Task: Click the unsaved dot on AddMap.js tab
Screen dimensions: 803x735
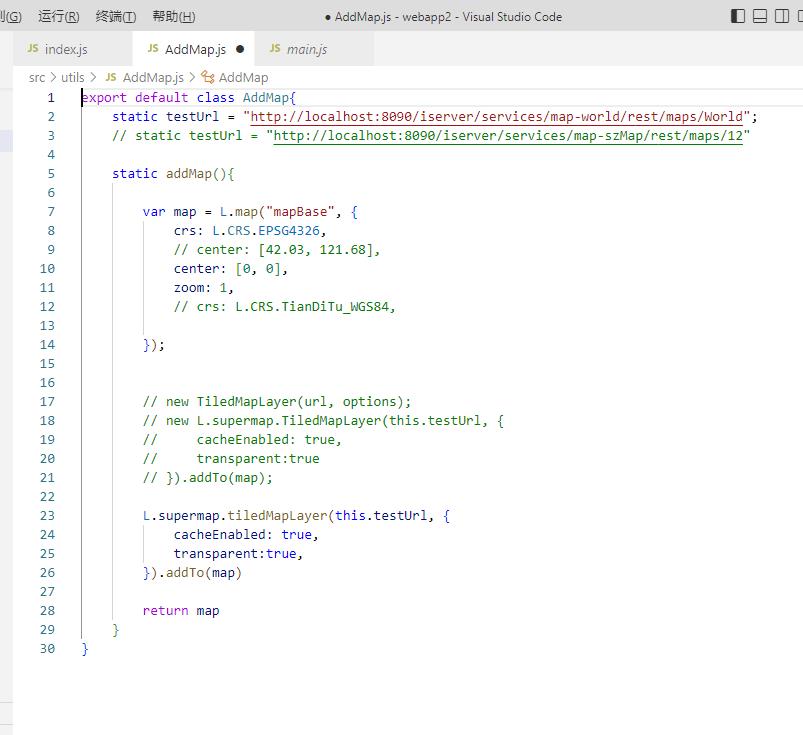Action: click(x=240, y=49)
